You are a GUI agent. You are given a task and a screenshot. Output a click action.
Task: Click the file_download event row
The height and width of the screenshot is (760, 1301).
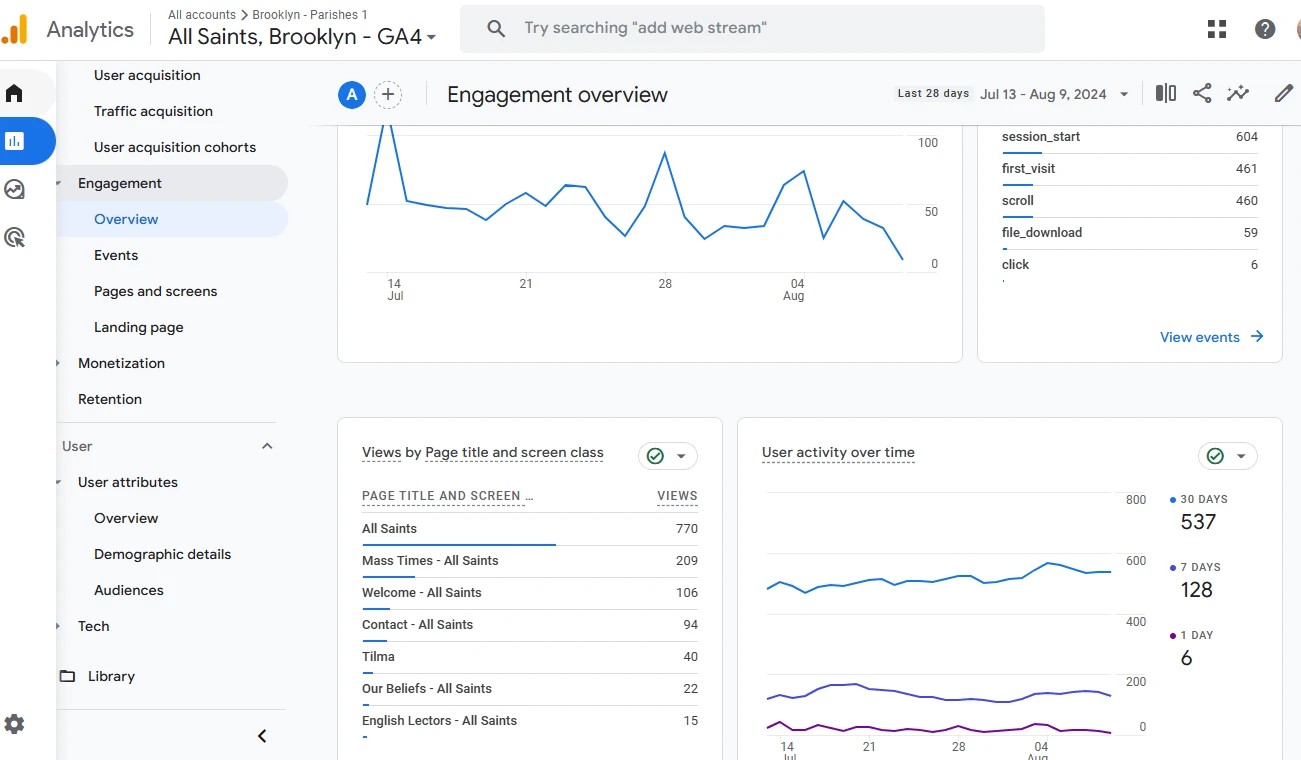pos(1130,233)
